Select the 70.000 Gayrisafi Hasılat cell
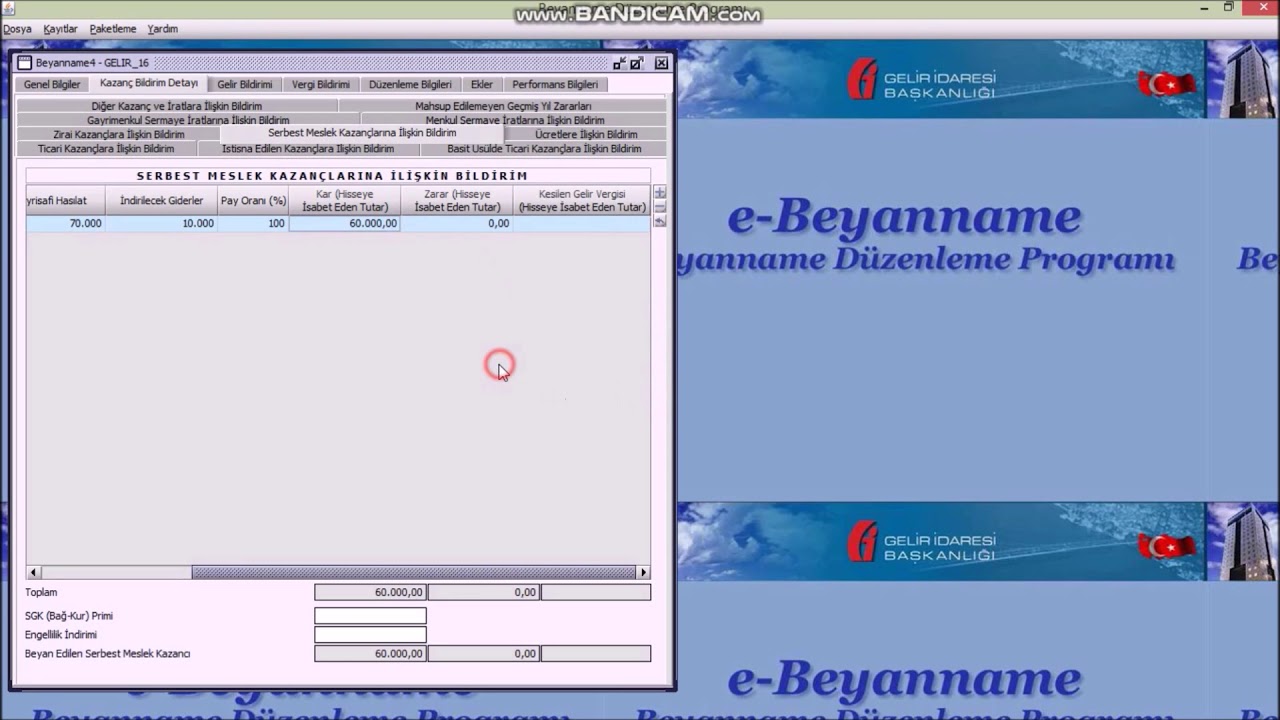Screen dimensions: 1280x720 click(x=65, y=224)
